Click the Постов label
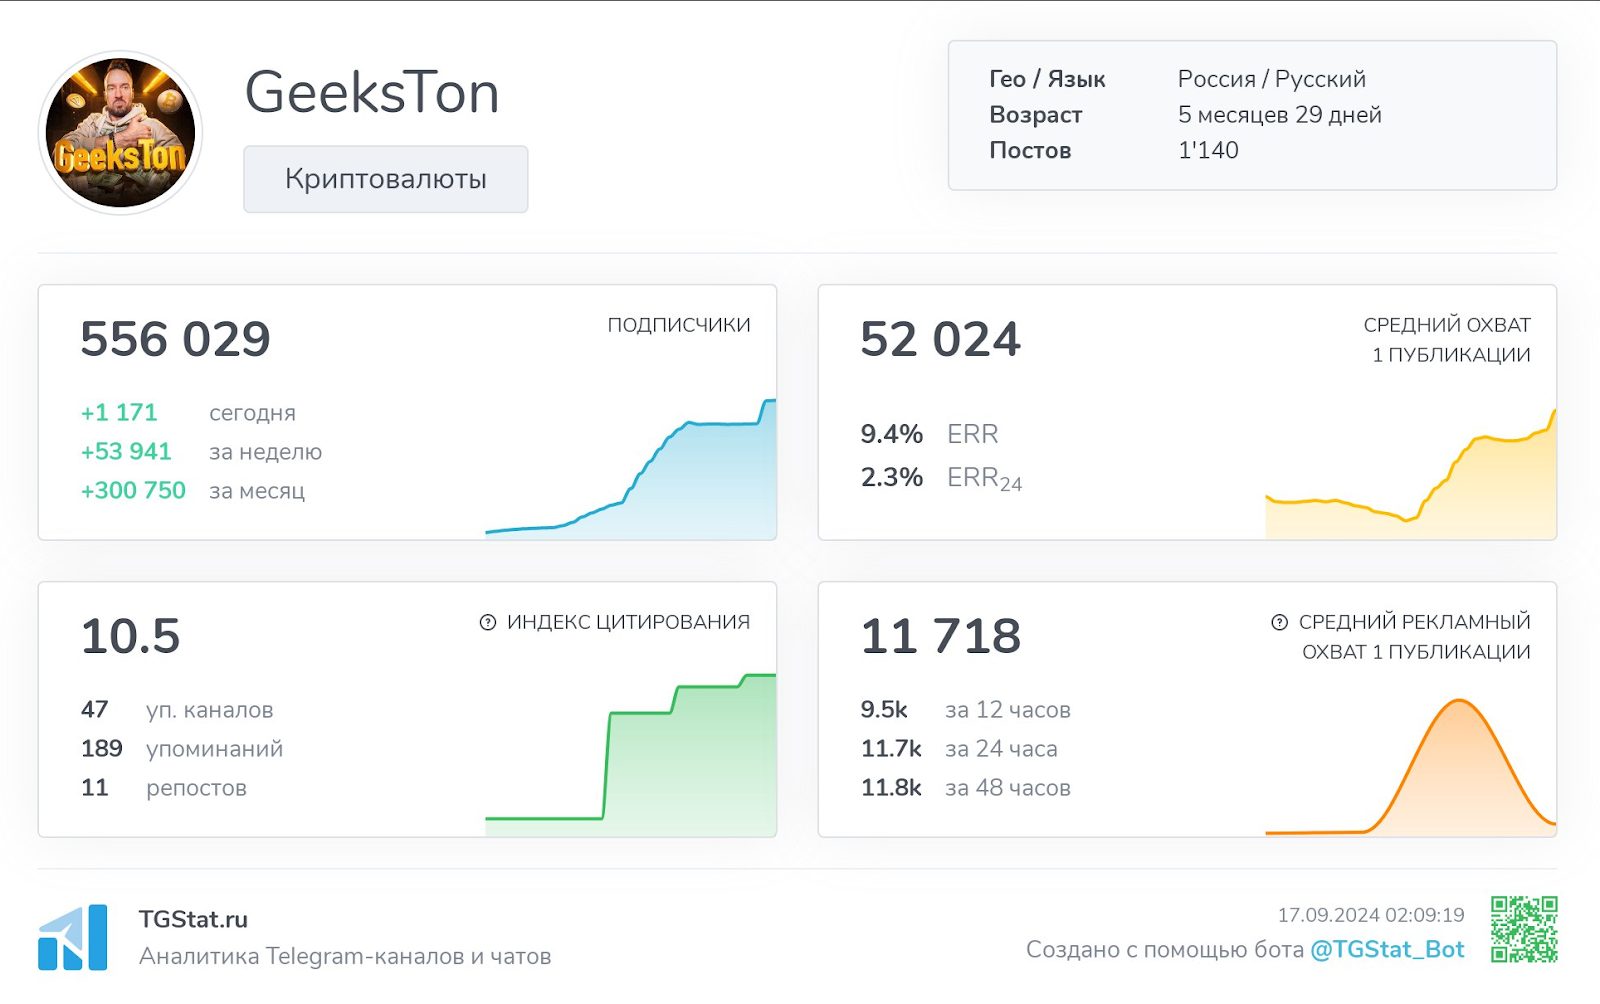Viewport: 1600px width, 1004px height. click(1030, 150)
